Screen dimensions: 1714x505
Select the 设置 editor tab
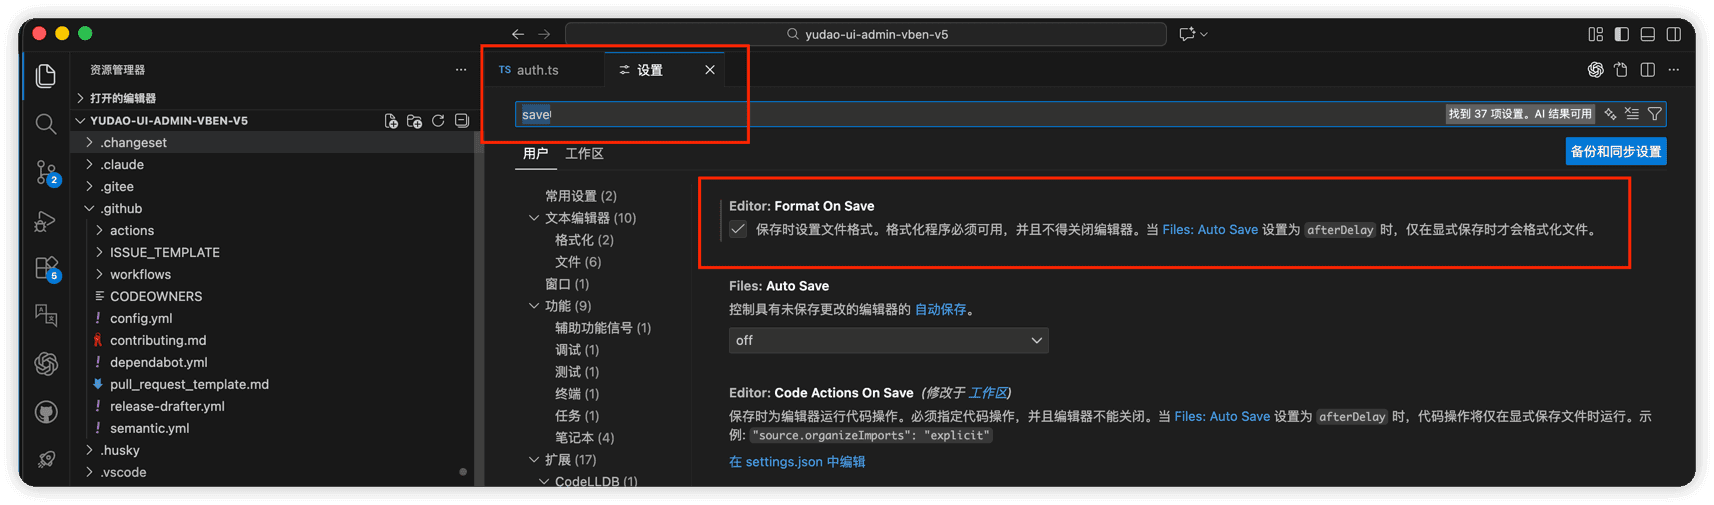650,70
